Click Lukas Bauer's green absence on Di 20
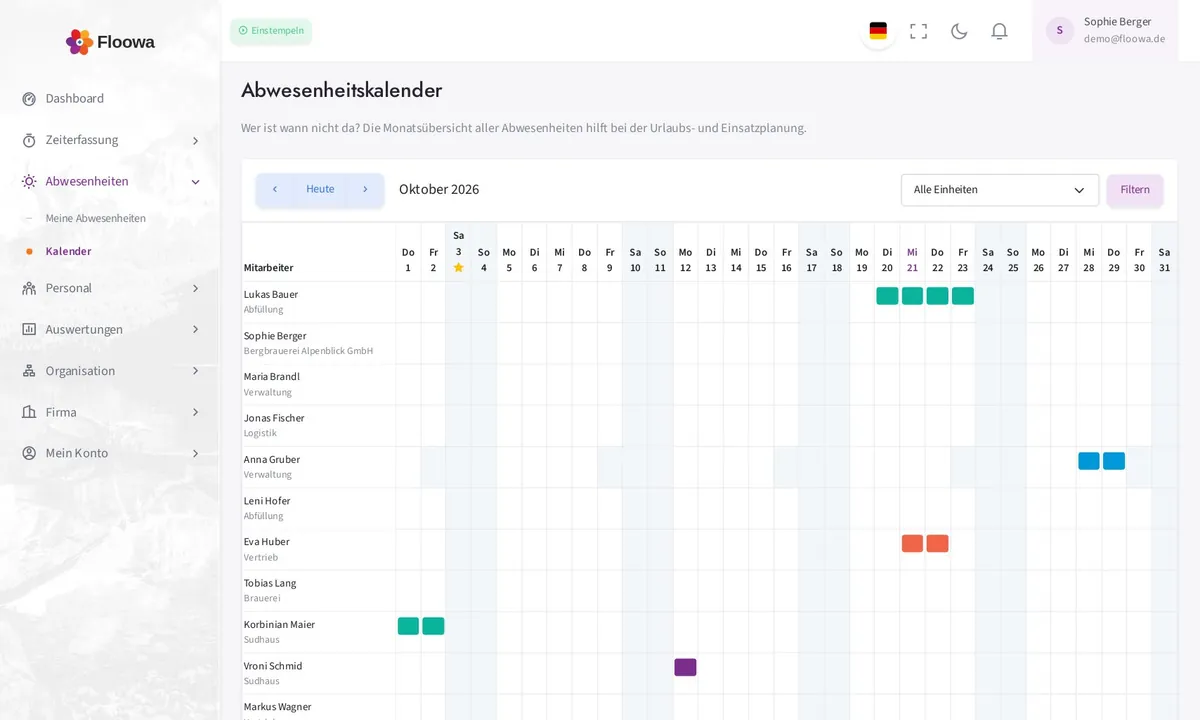Screen dimensions: 1200x720 887,296
